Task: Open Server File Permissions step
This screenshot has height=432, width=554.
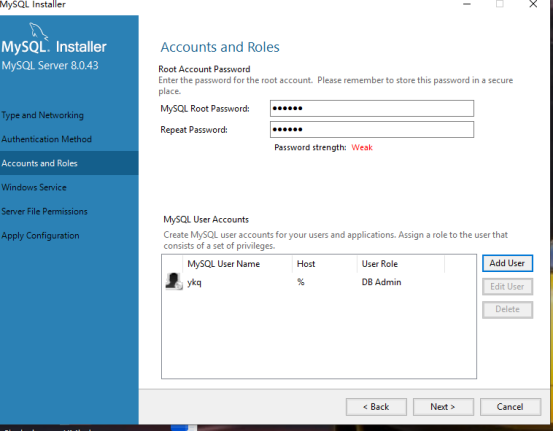Action: click(44, 211)
